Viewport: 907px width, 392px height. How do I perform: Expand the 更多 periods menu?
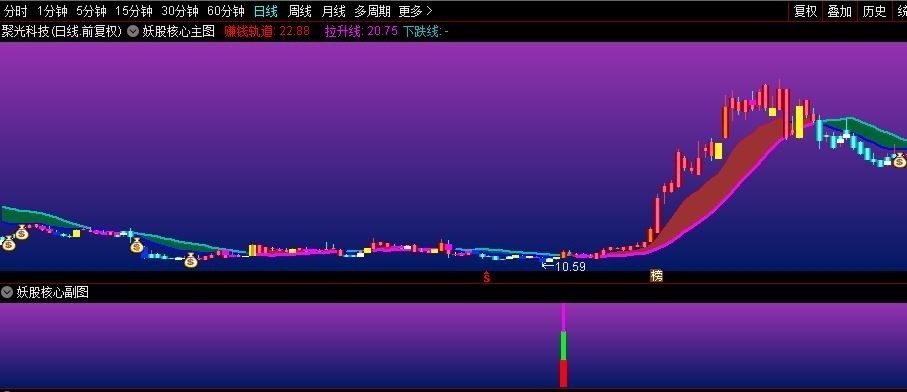click(415, 11)
